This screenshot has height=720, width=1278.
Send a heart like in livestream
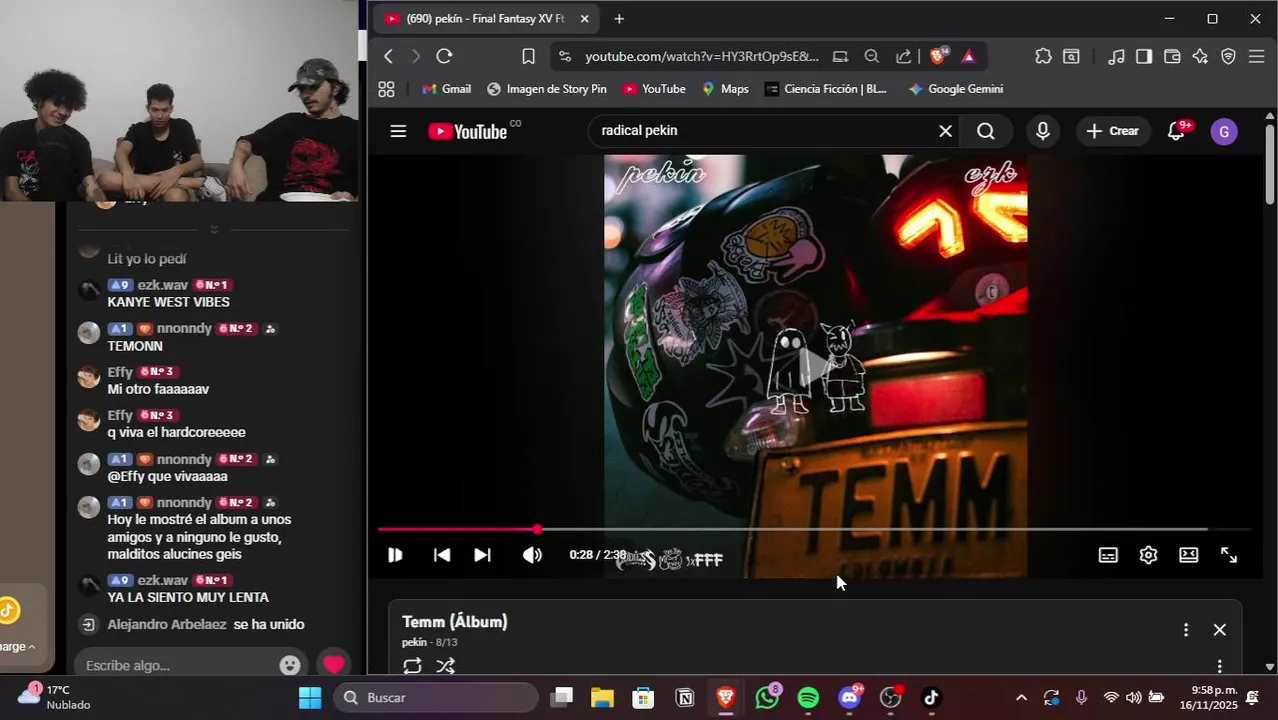click(x=334, y=664)
